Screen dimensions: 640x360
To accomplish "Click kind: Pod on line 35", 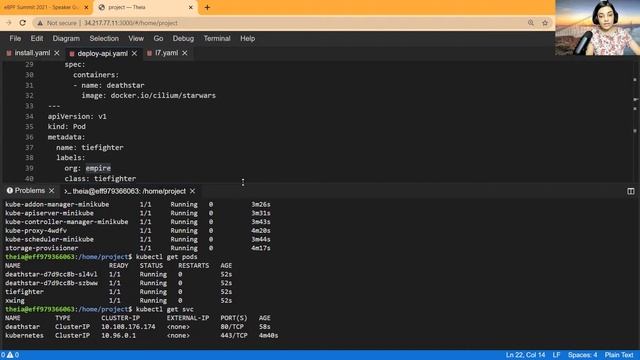I will [67, 127].
